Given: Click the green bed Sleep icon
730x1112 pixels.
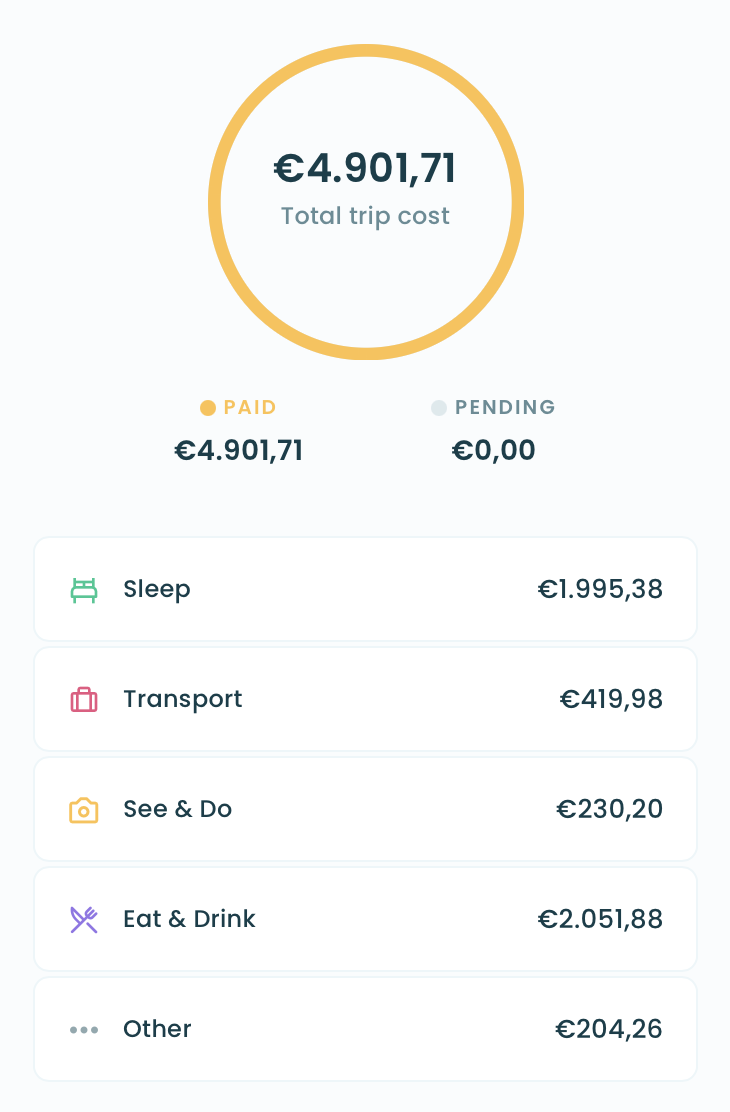Looking at the screenshot, I should (84, 590).
